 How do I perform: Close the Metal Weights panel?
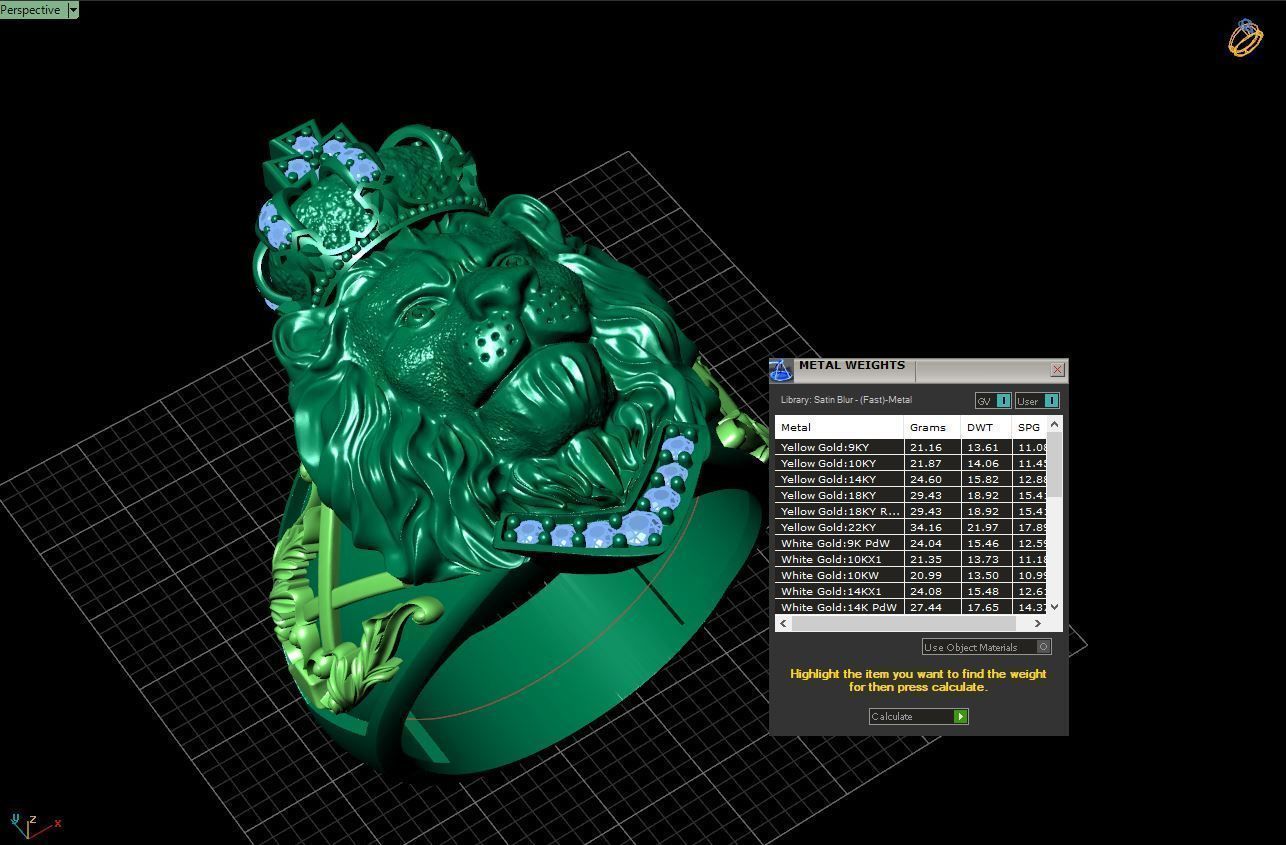coord(1057,369)
